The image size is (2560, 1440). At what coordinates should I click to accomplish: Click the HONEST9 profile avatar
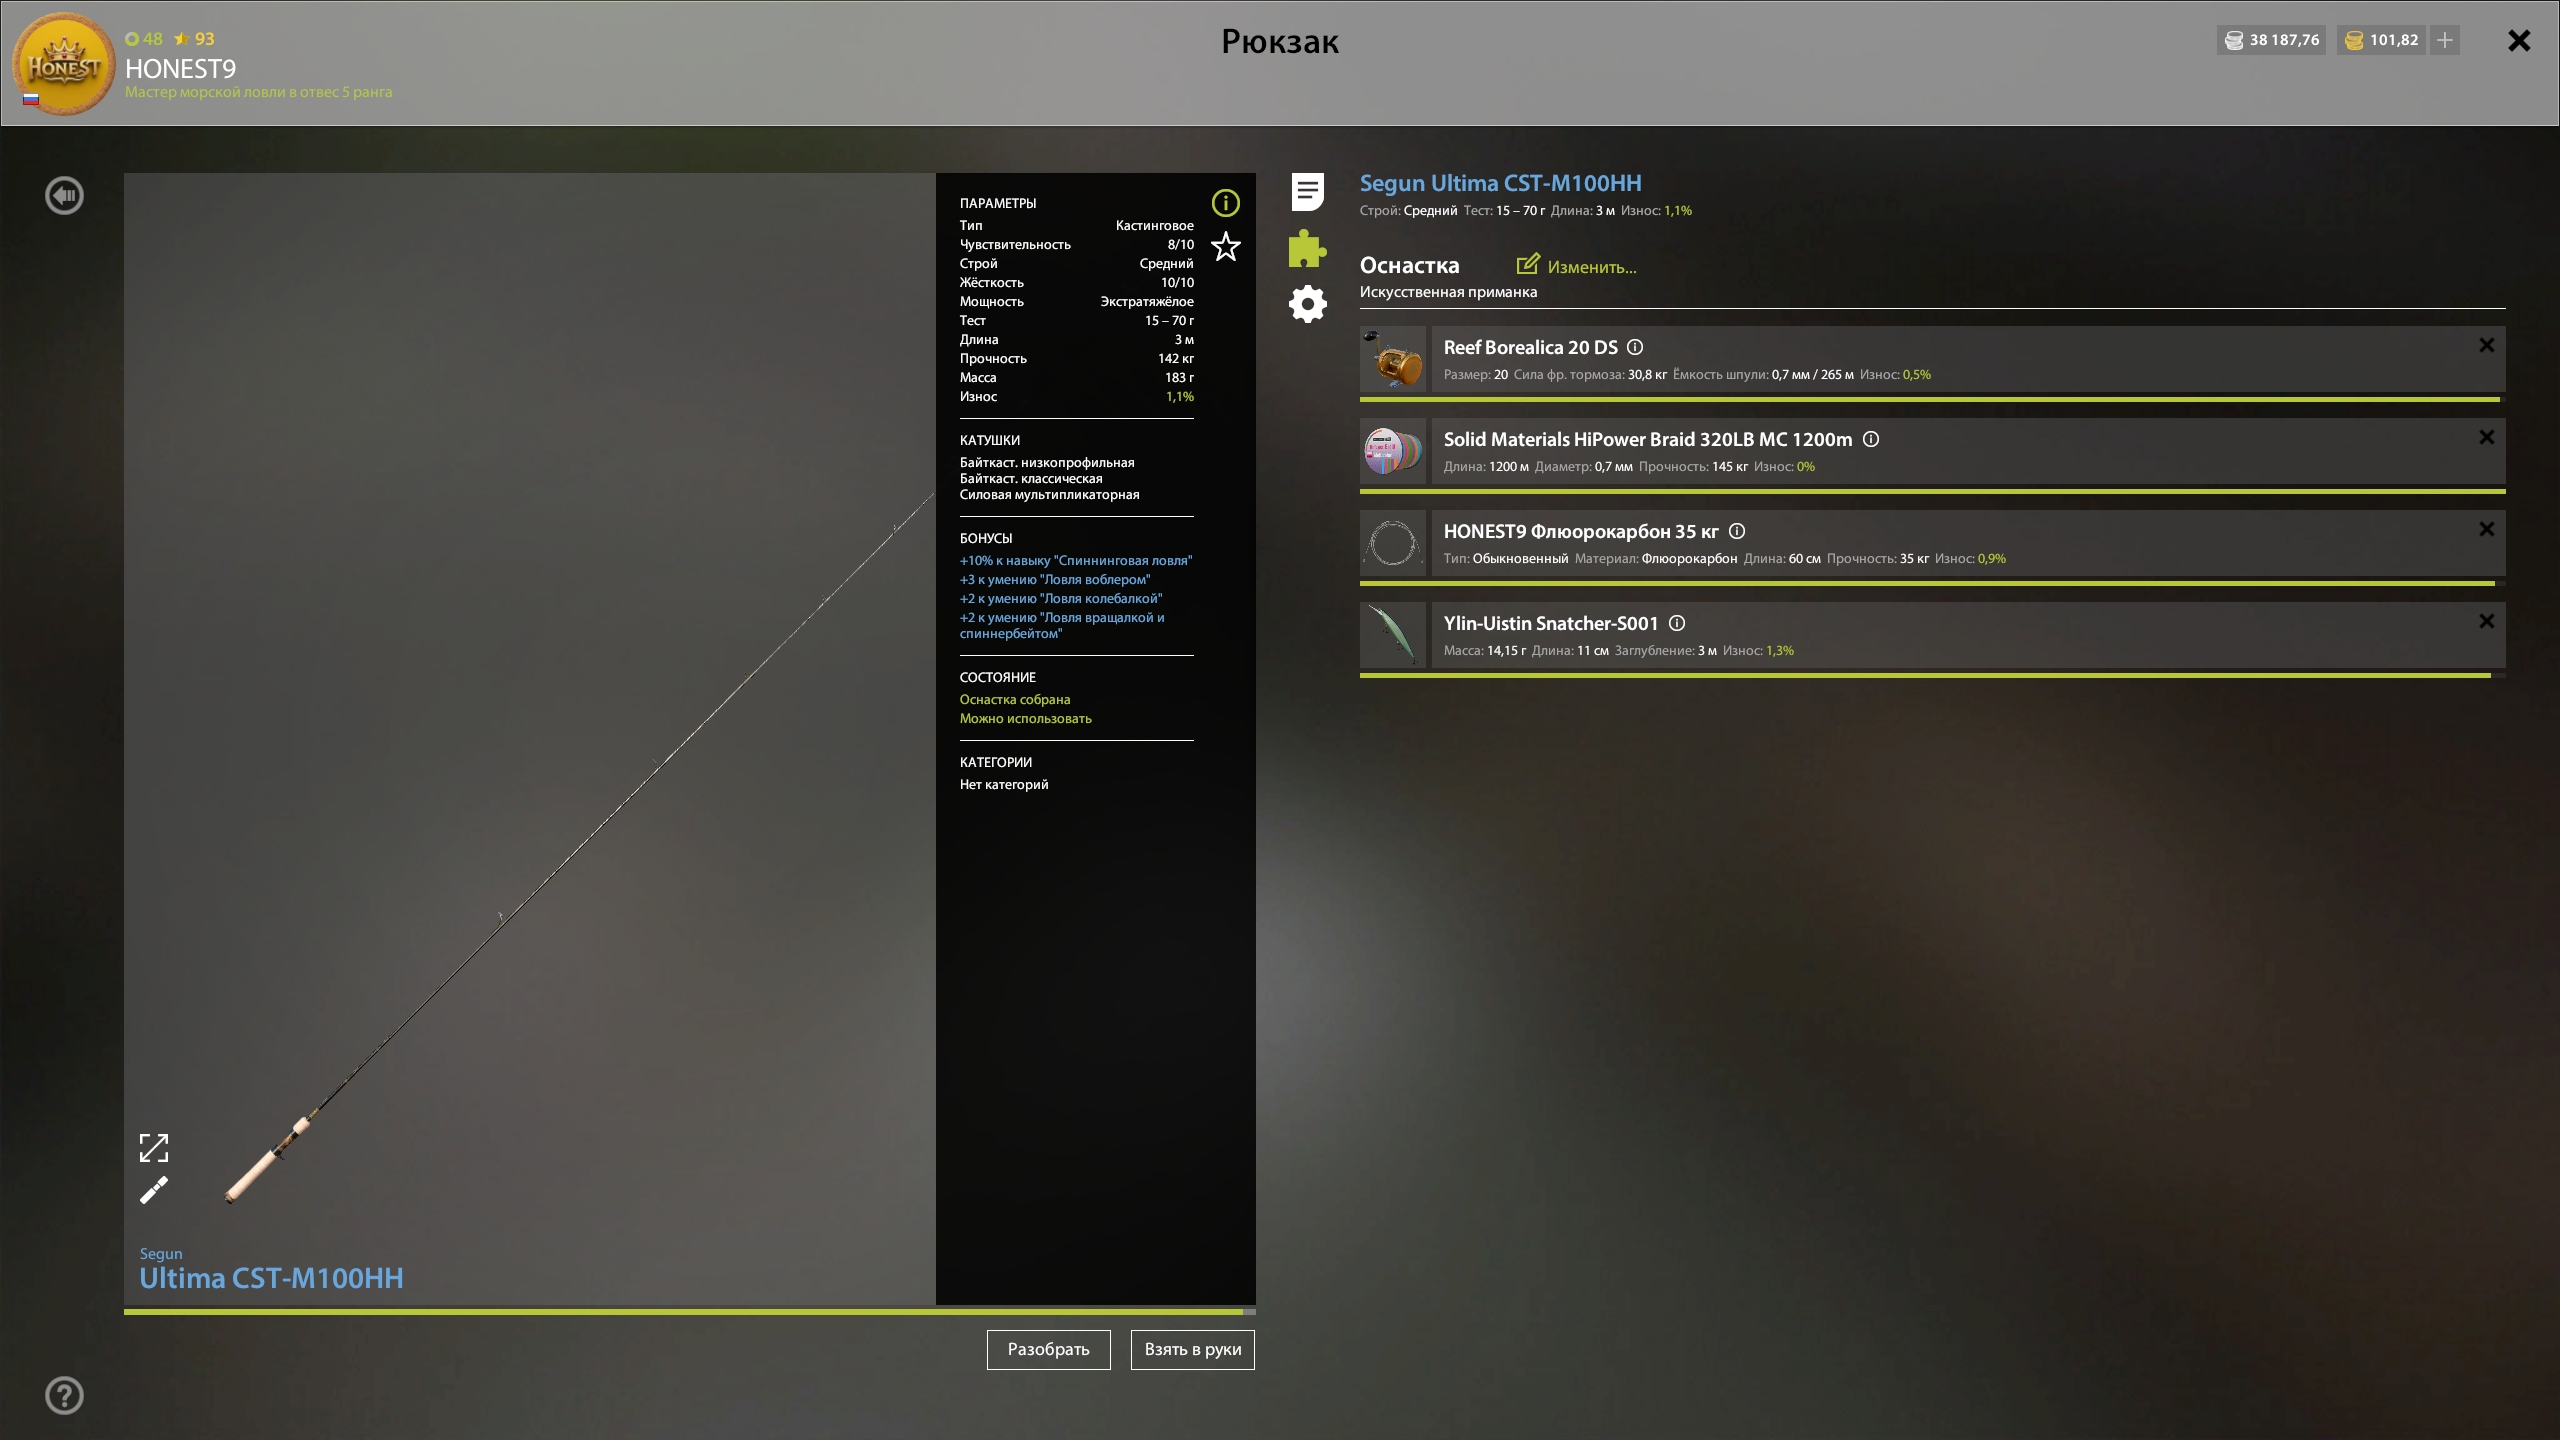point(63,64)
